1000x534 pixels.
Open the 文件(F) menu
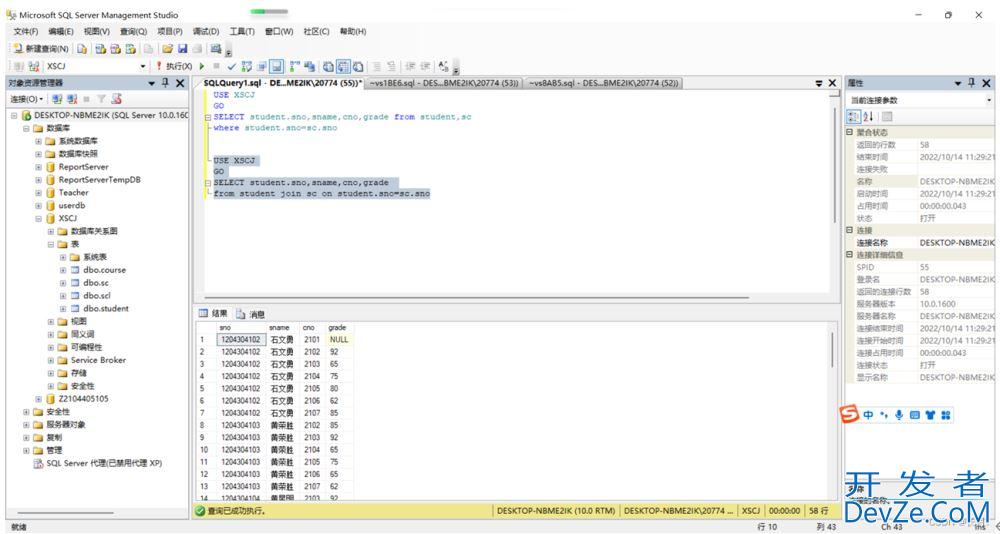click(26, 31)
